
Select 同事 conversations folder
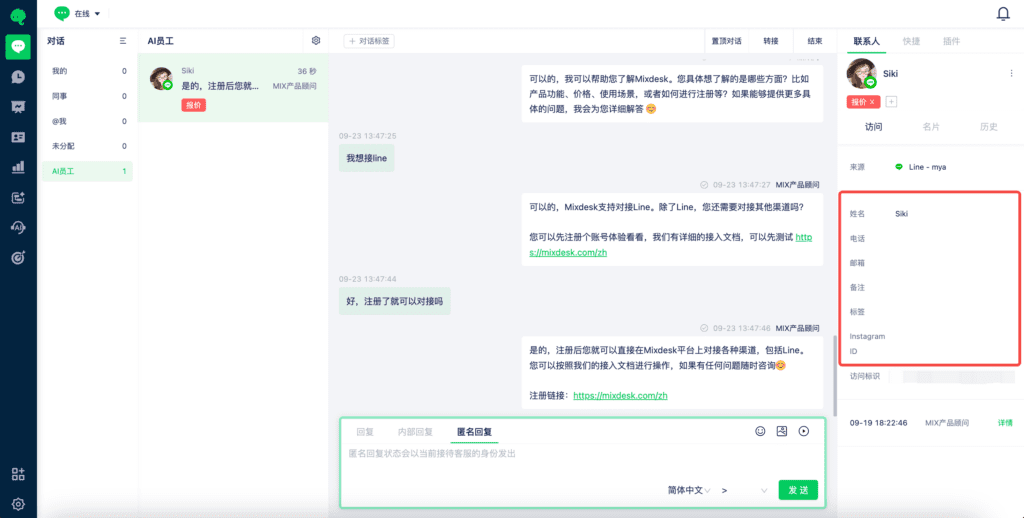coord(88,96)
